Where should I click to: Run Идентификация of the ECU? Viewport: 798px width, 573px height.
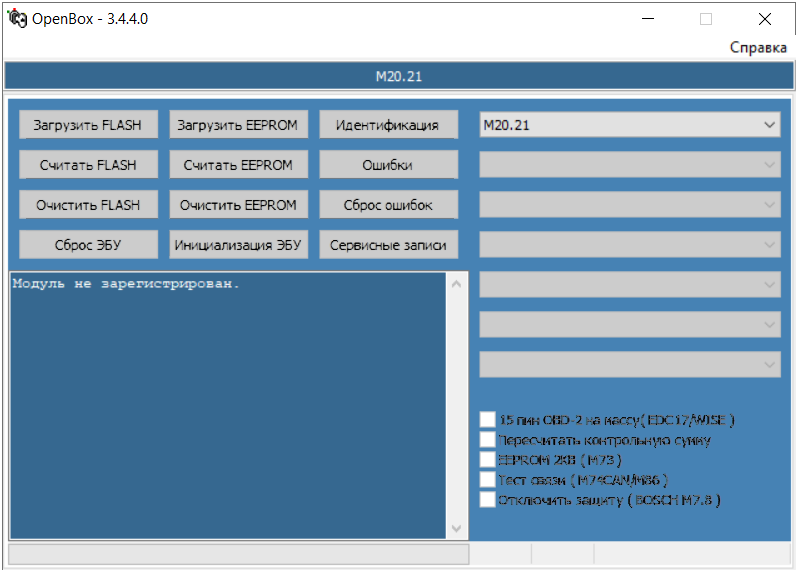point(388,125)
